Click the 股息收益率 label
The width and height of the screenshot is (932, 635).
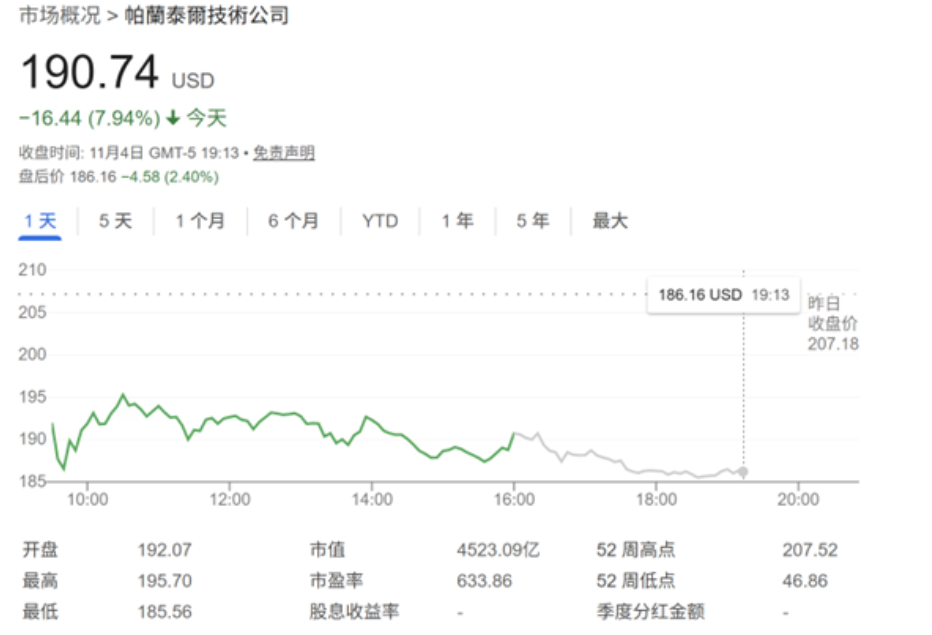click(x=354, y=612)
